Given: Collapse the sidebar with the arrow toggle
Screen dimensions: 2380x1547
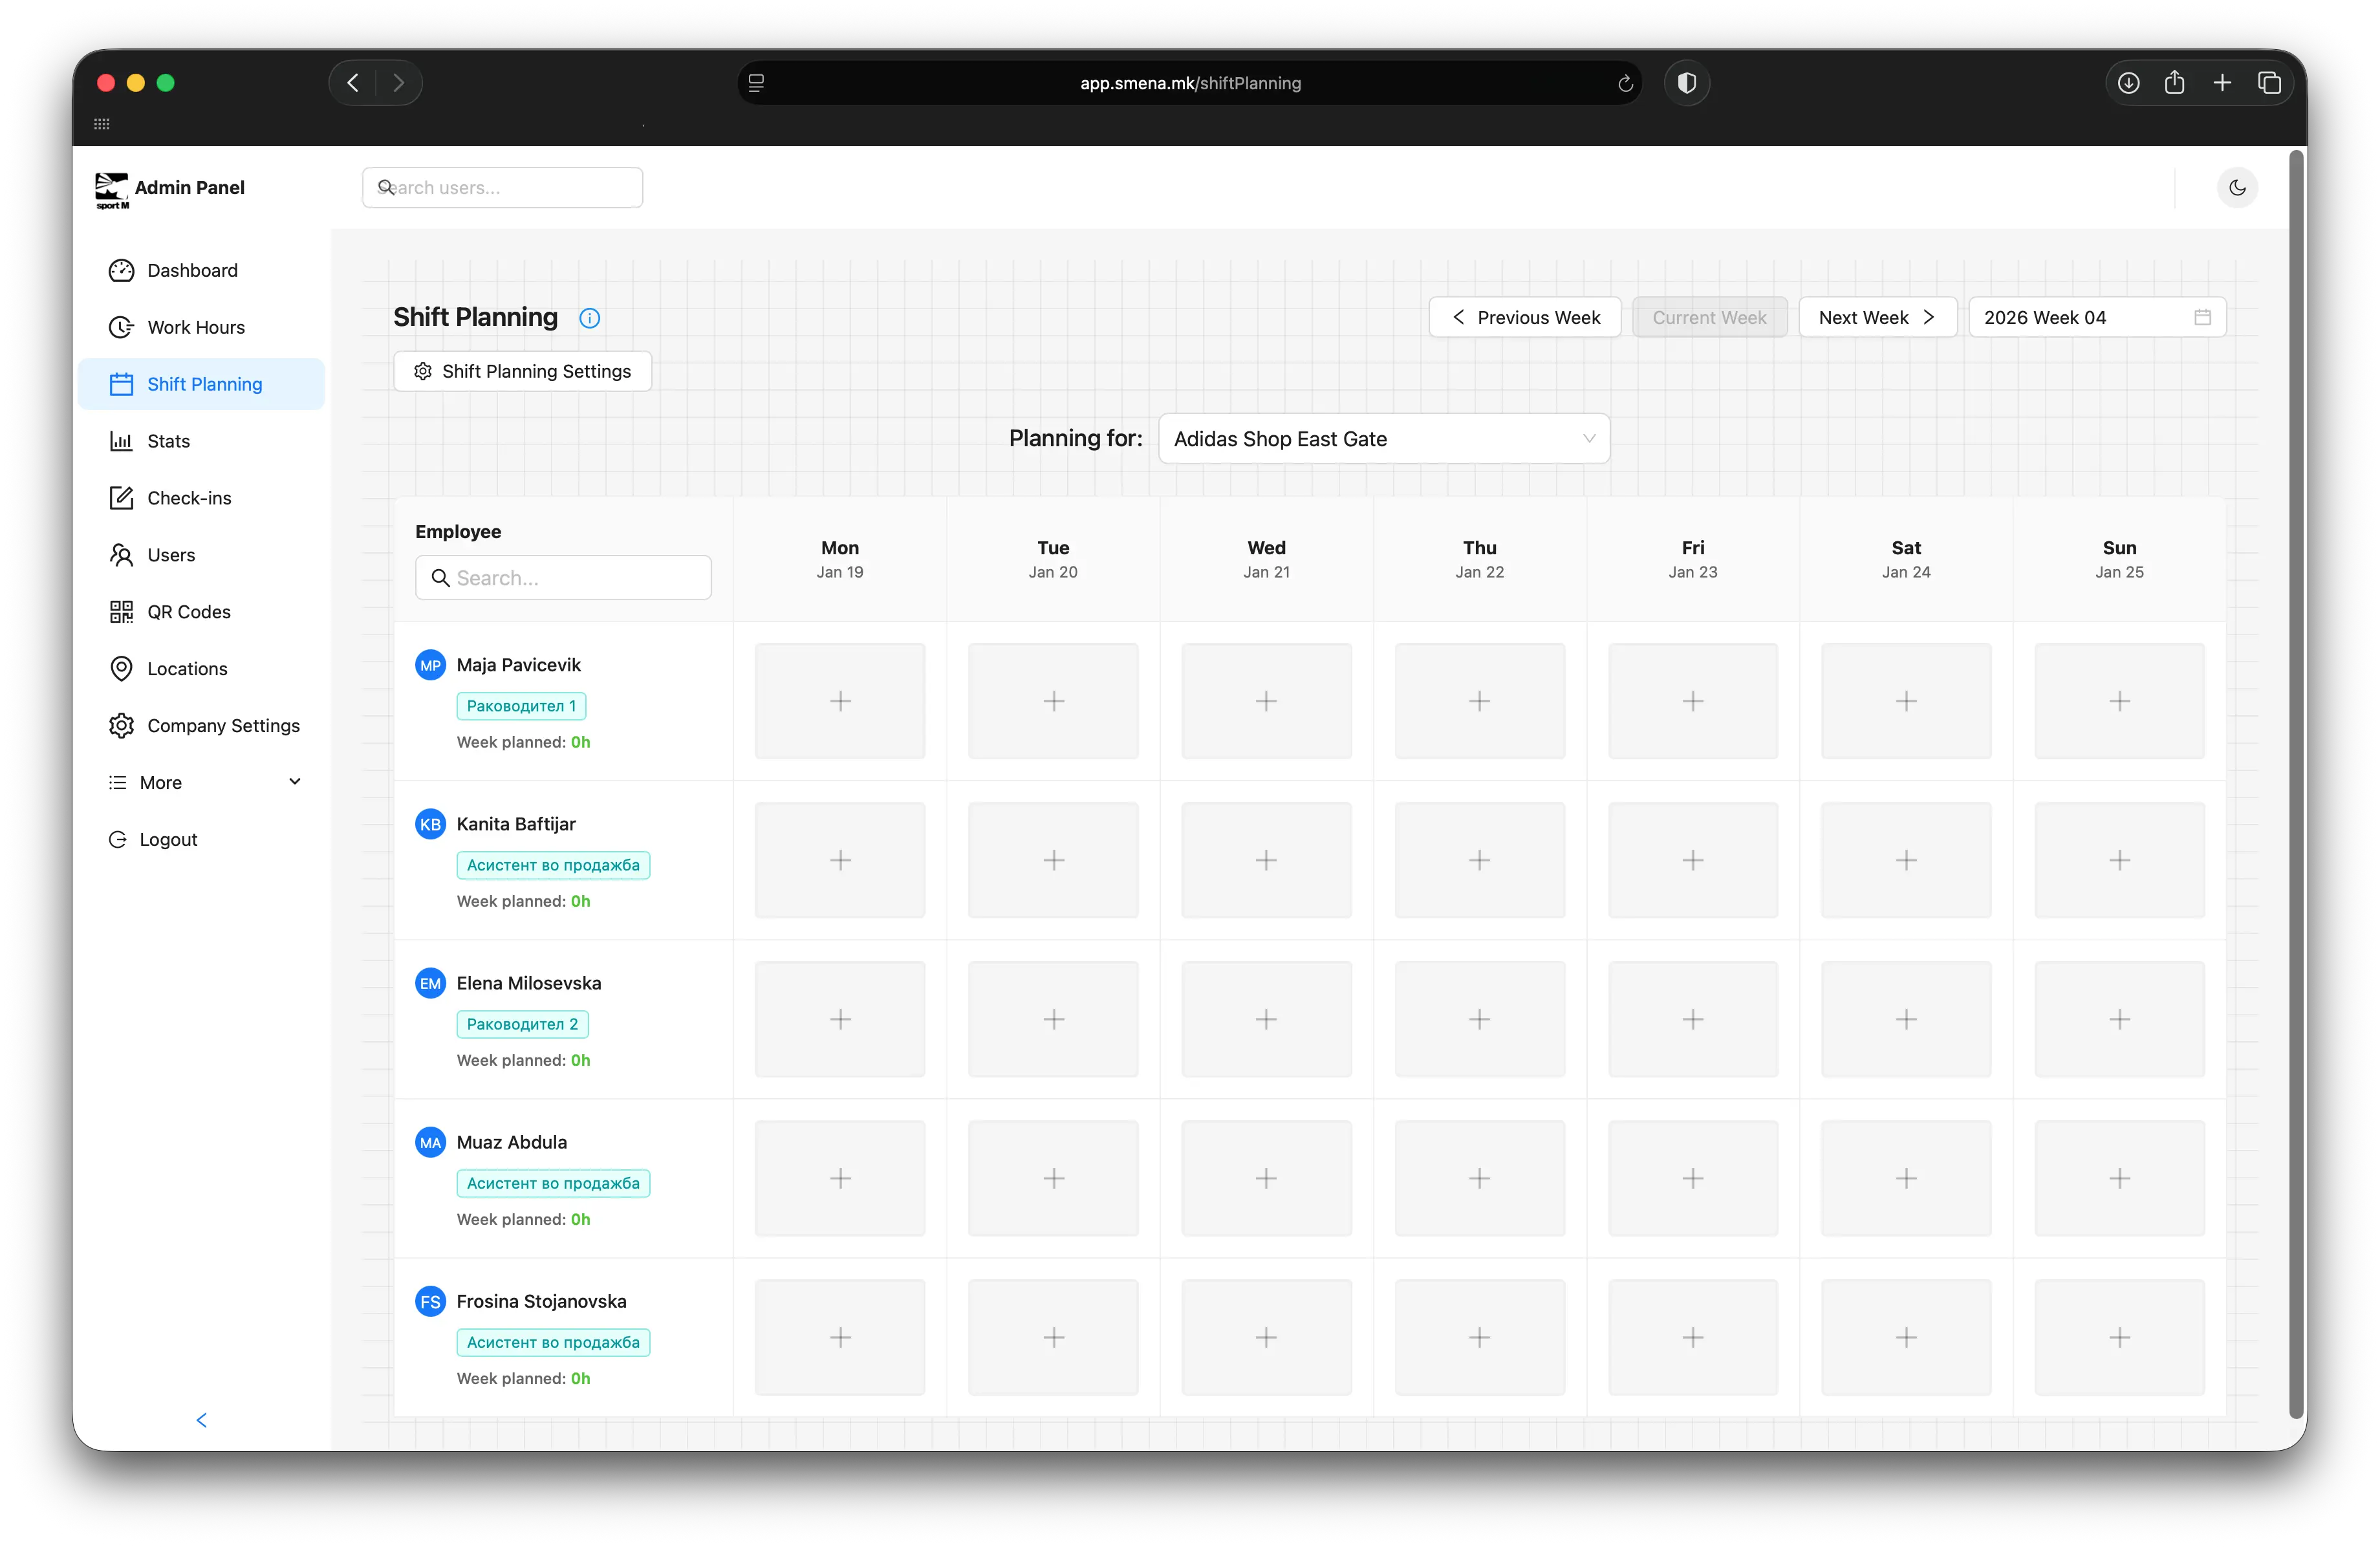Looking at the screenshot, I should [202, 1420].
